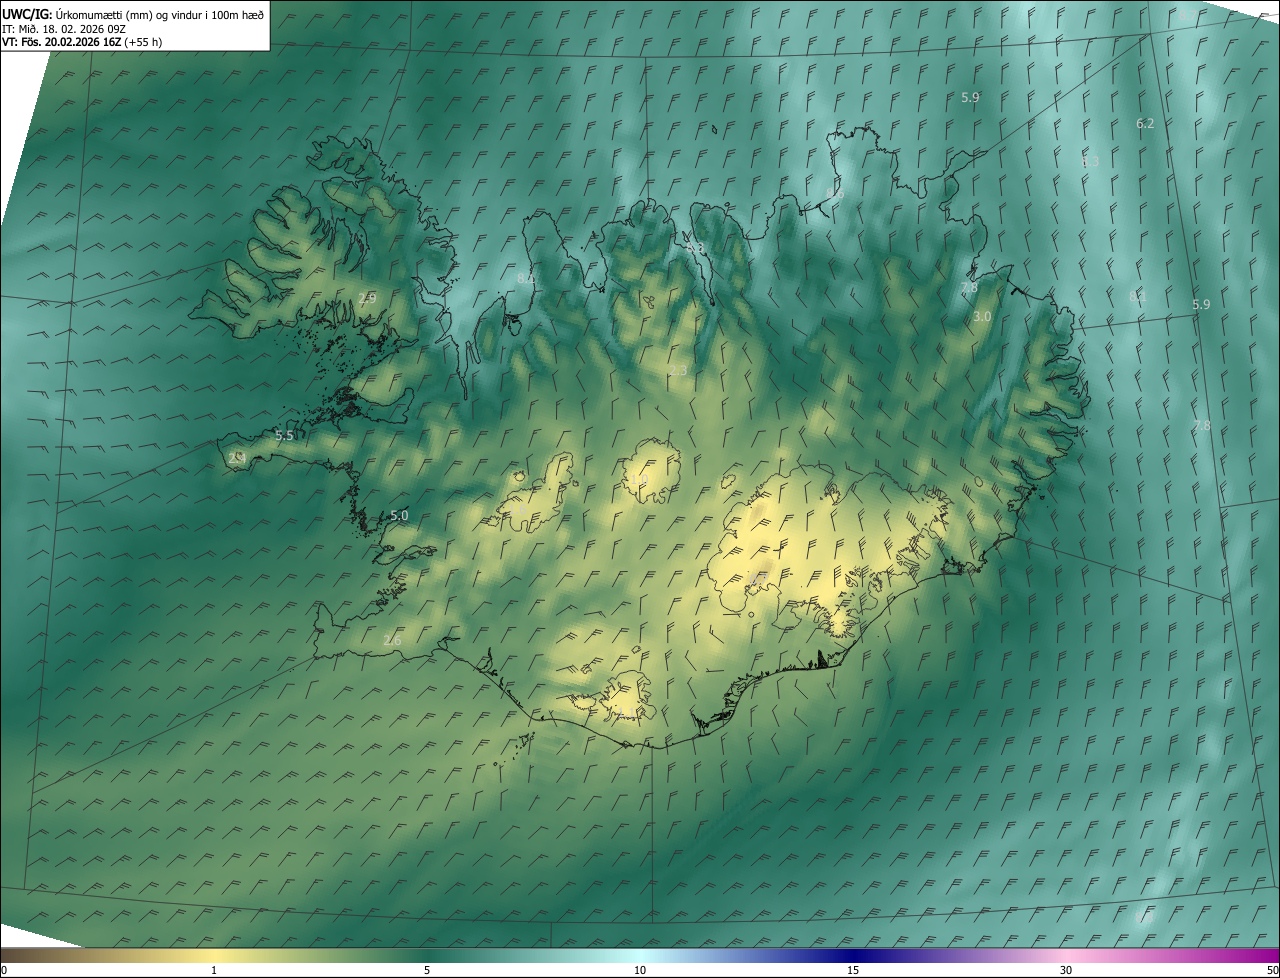
Task: Click the 2.9 value in the Westfjords
Action: 367,298
